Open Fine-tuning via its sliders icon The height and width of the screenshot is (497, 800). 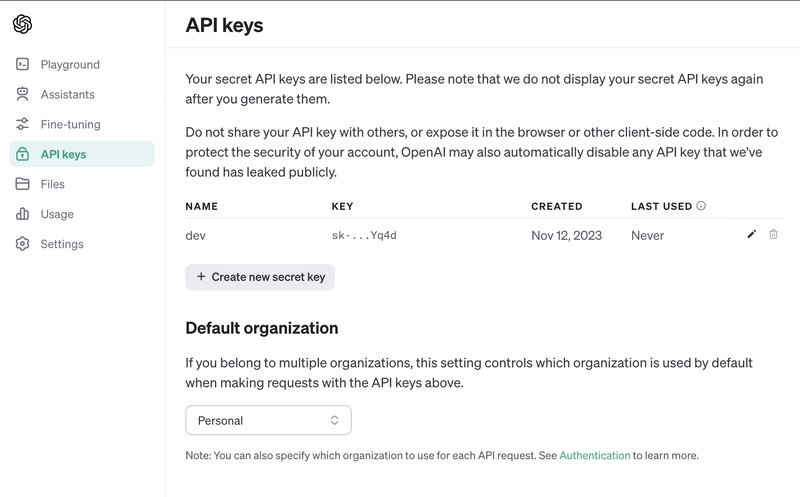(x=22, y=124)
